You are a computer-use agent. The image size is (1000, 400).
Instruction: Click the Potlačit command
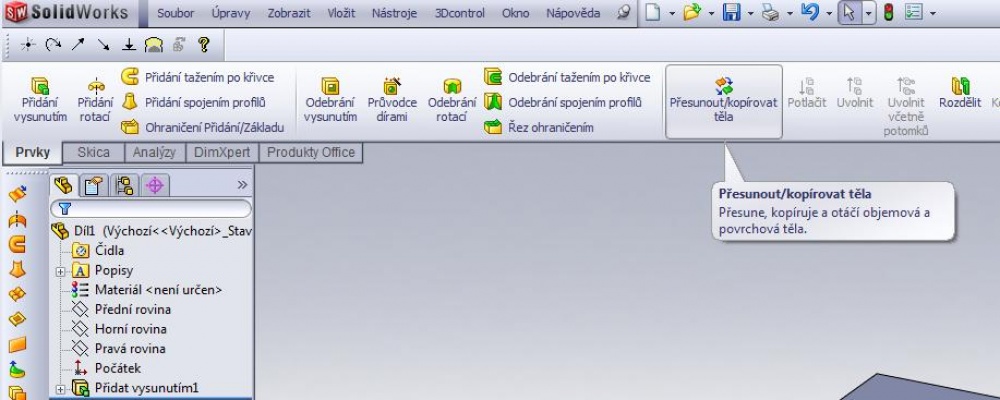click(x=807, y=93)
